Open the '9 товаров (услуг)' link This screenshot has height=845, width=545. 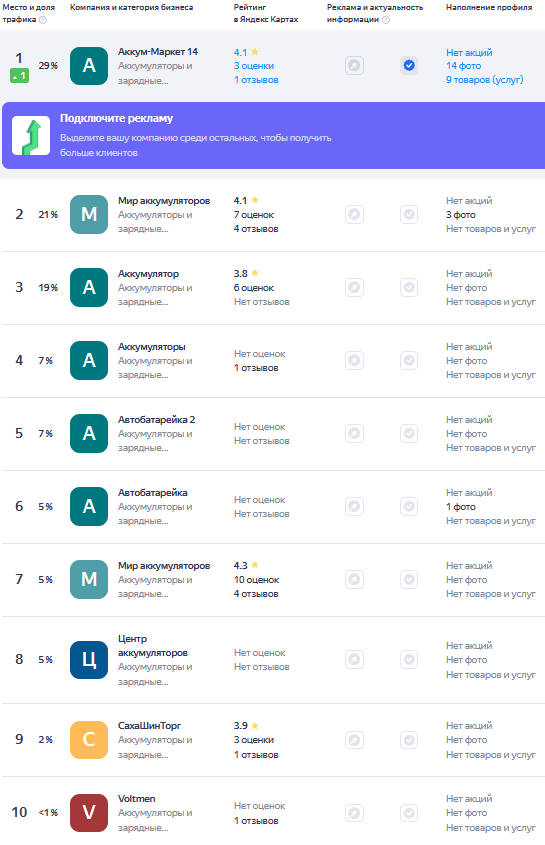tap(485, 80)
